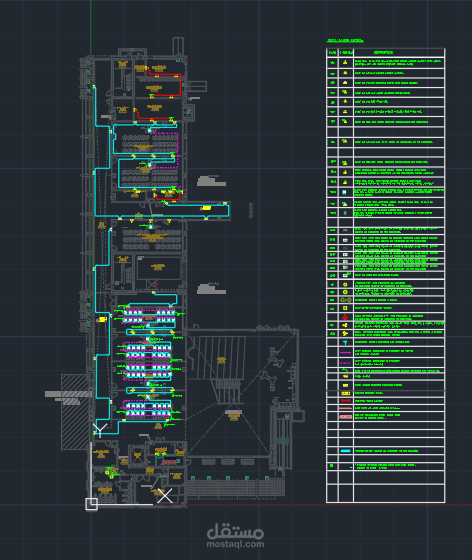
Task: Select the solid cyan bar legend symbol
Action: click(345, 451)
